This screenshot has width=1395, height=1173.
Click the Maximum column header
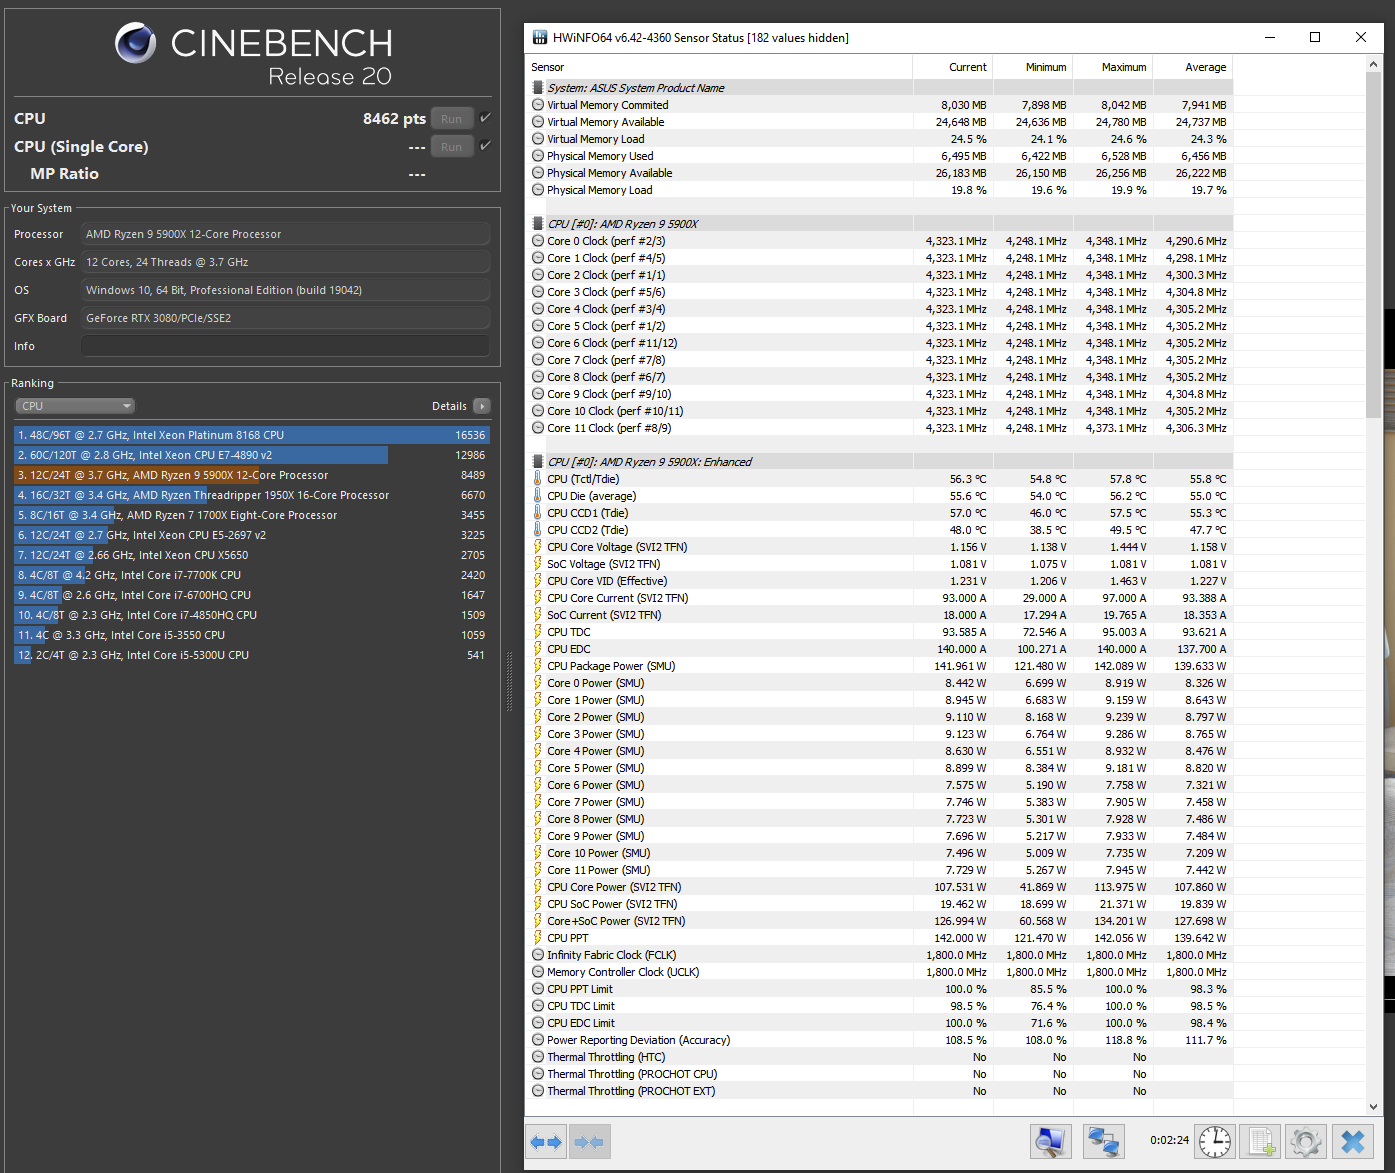(x=1123, y=67)
